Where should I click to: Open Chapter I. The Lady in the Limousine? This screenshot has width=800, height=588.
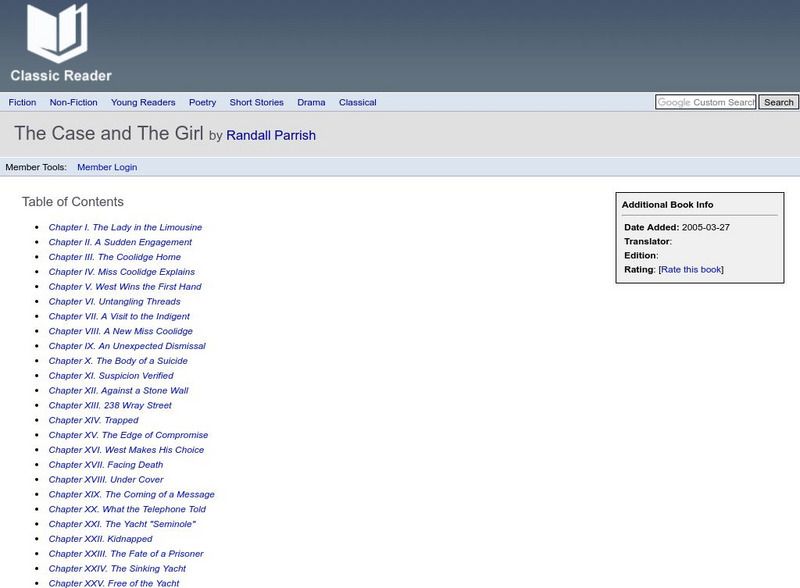[123, 227]
